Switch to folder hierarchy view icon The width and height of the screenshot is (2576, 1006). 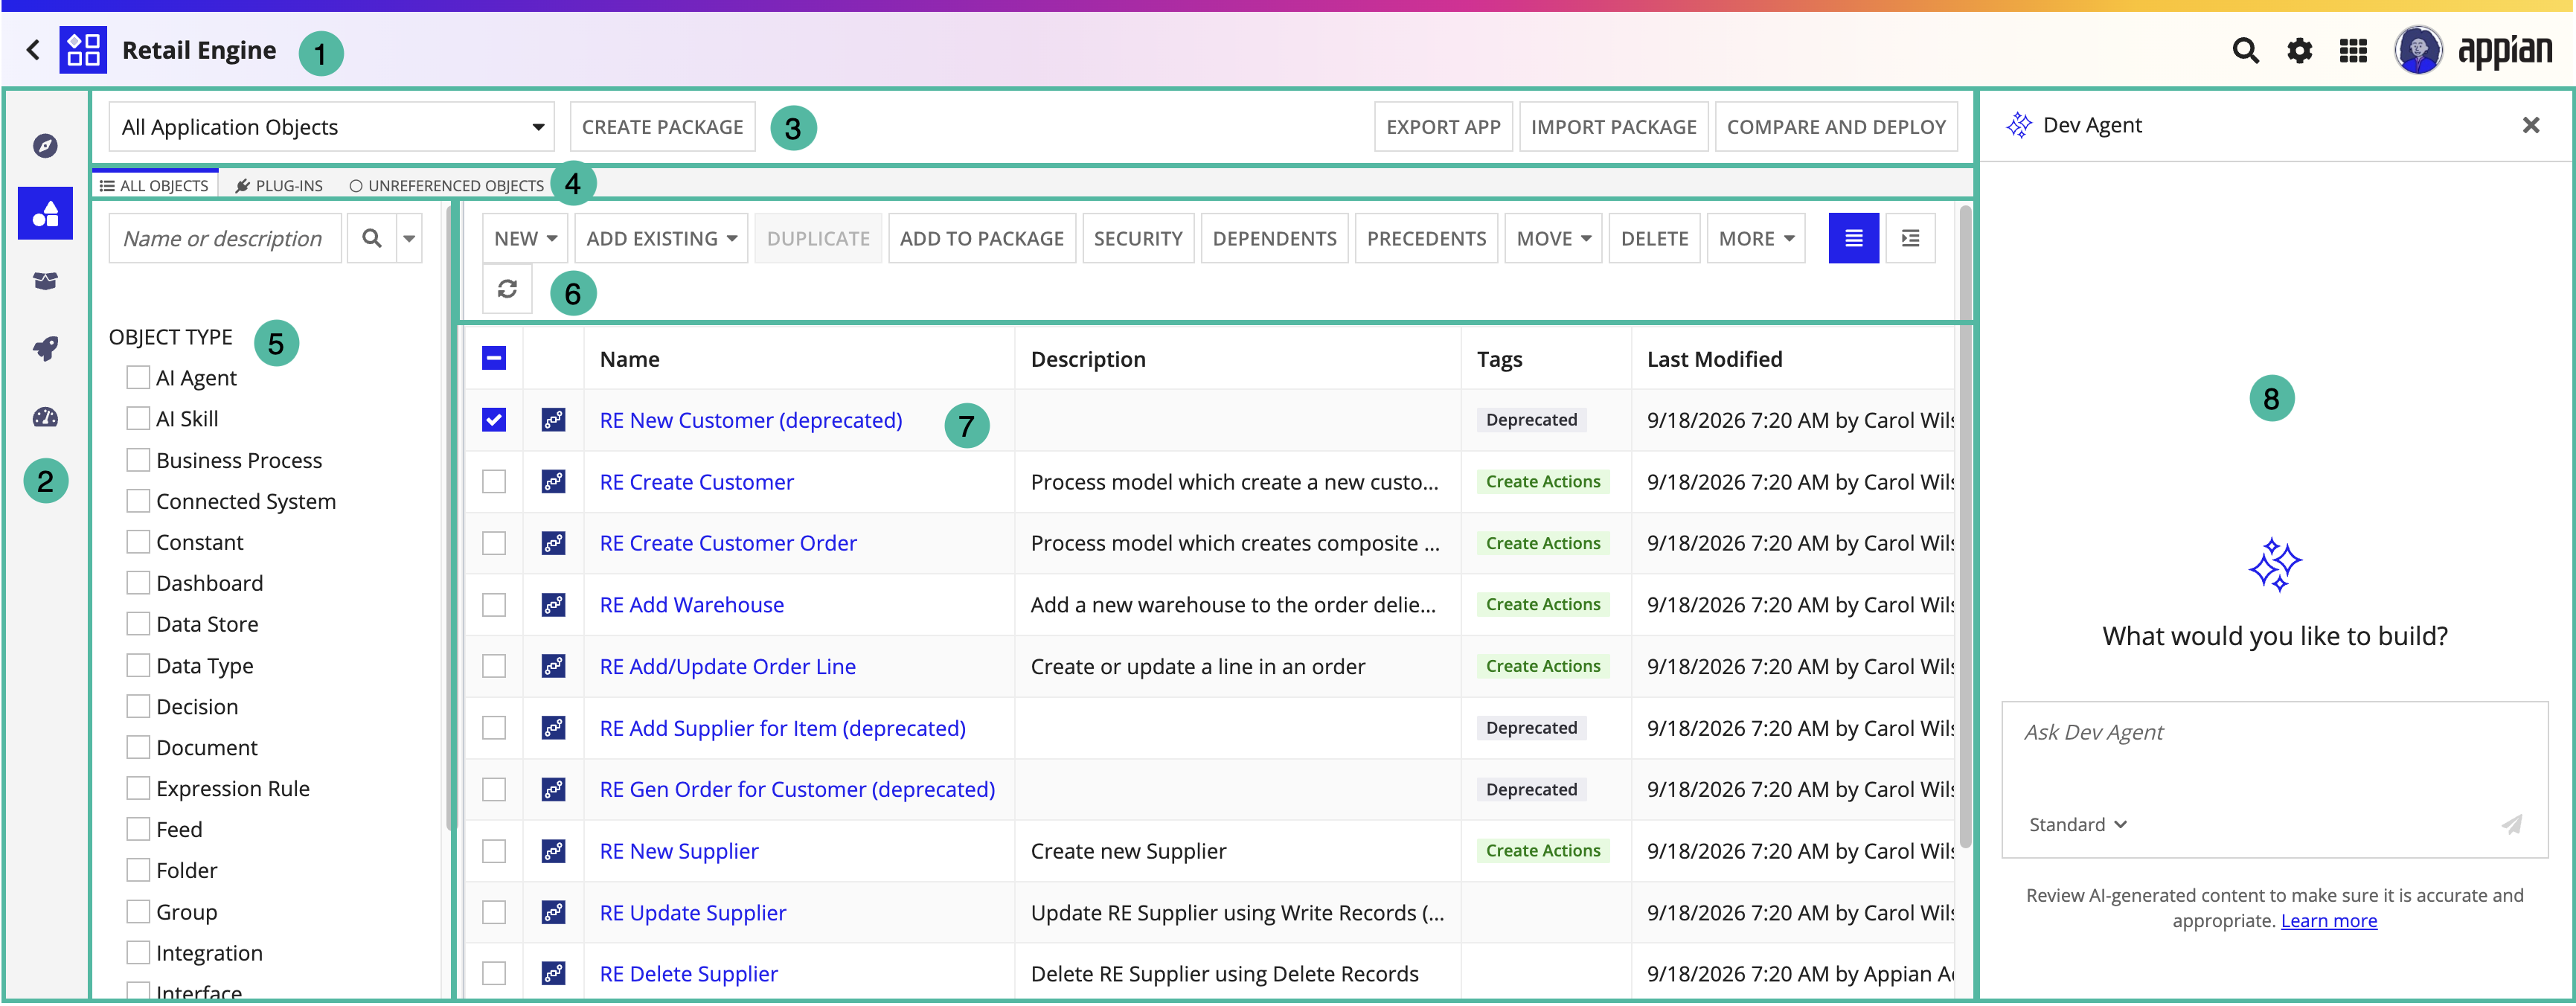pyautogui.click(x=1910, y=238)
